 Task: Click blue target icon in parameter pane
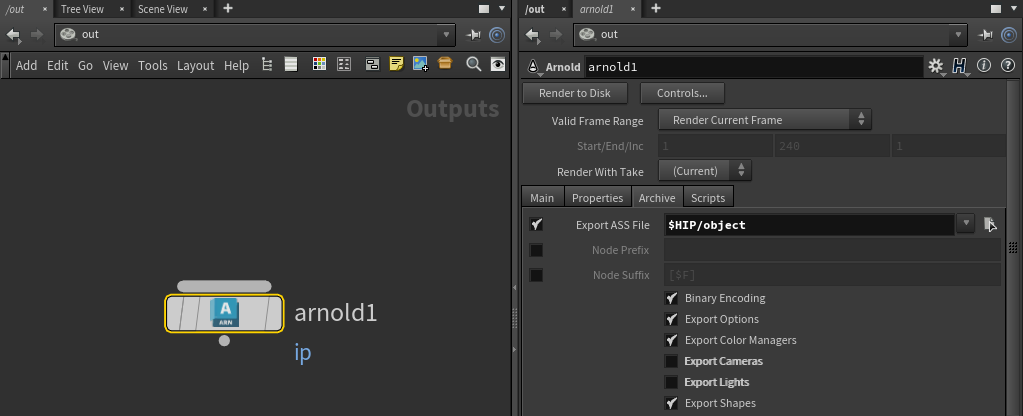[x=1009, y=35]
